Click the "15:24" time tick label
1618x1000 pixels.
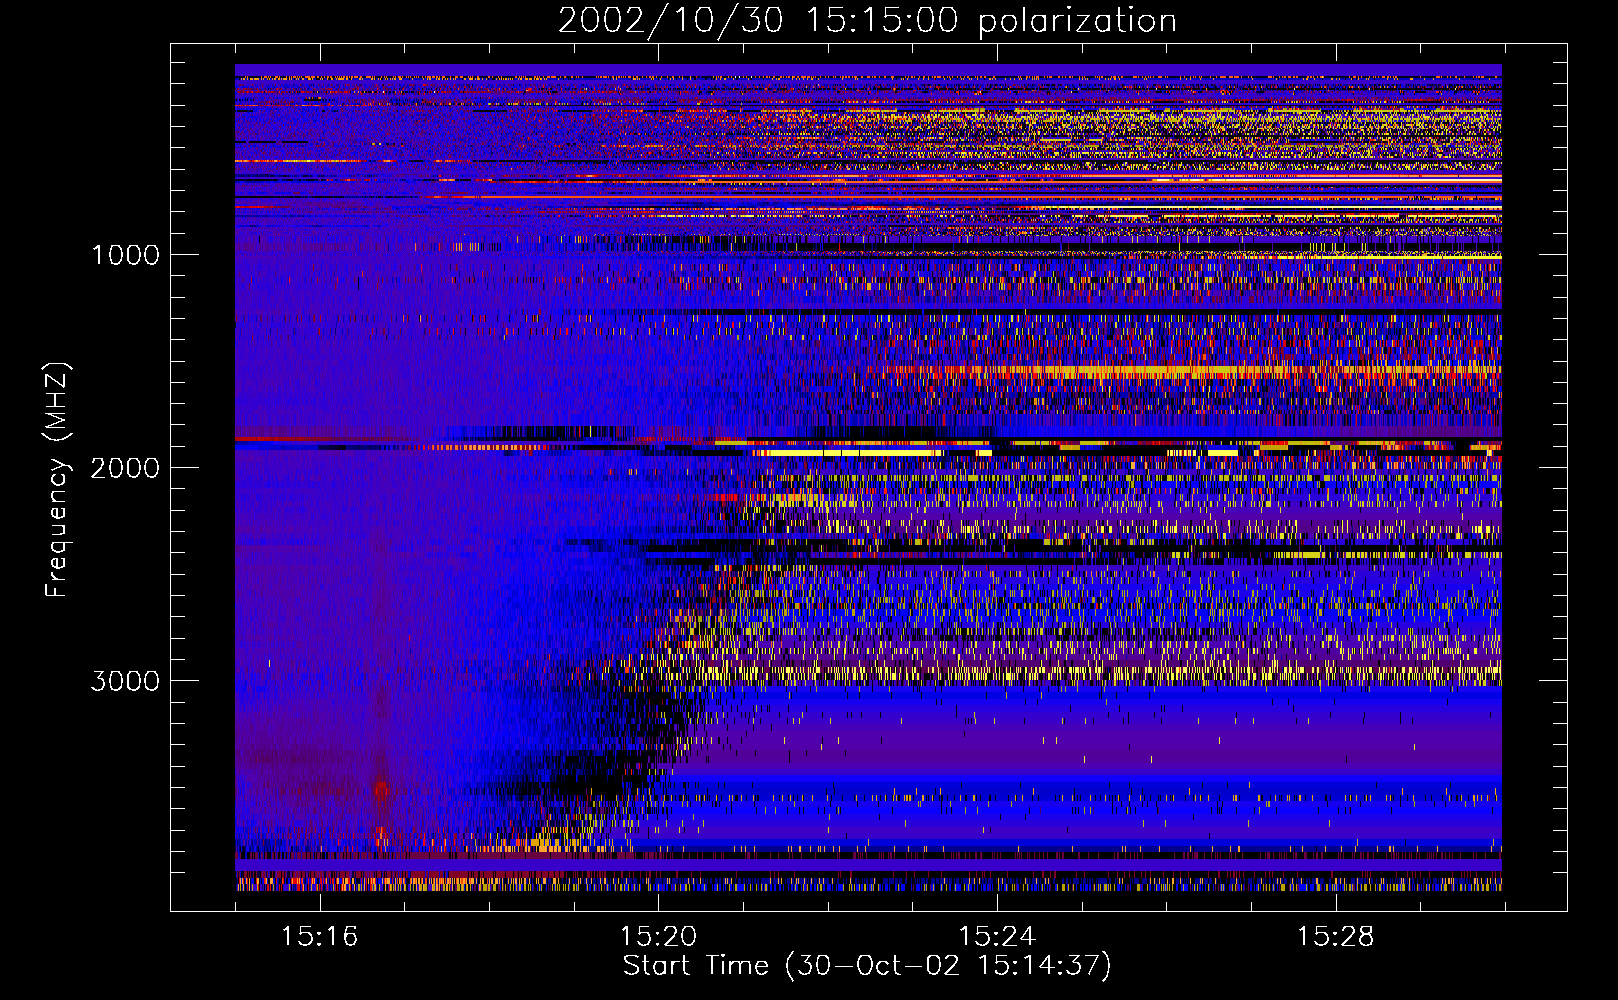click(x=997, y=936)
